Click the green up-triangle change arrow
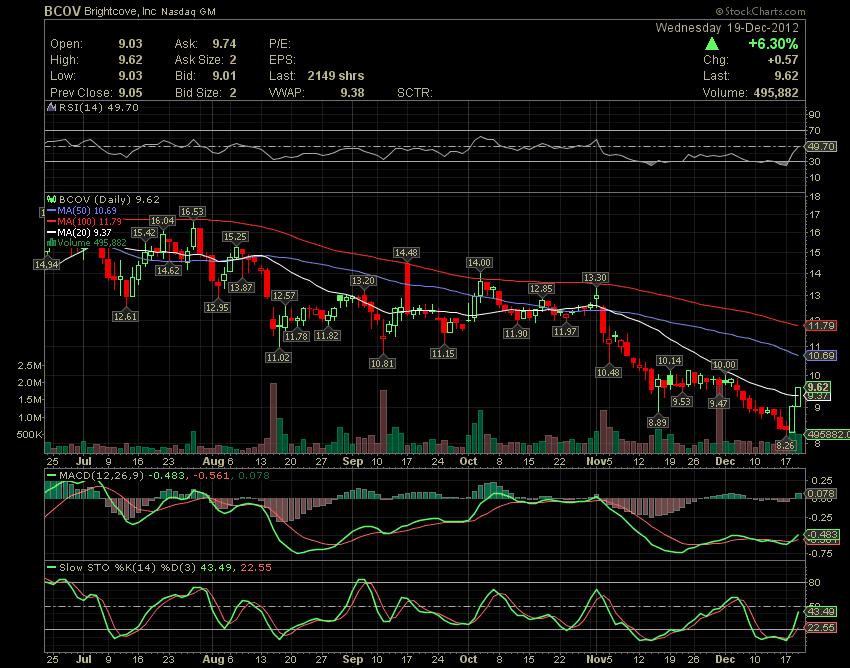 coord(712,44)
